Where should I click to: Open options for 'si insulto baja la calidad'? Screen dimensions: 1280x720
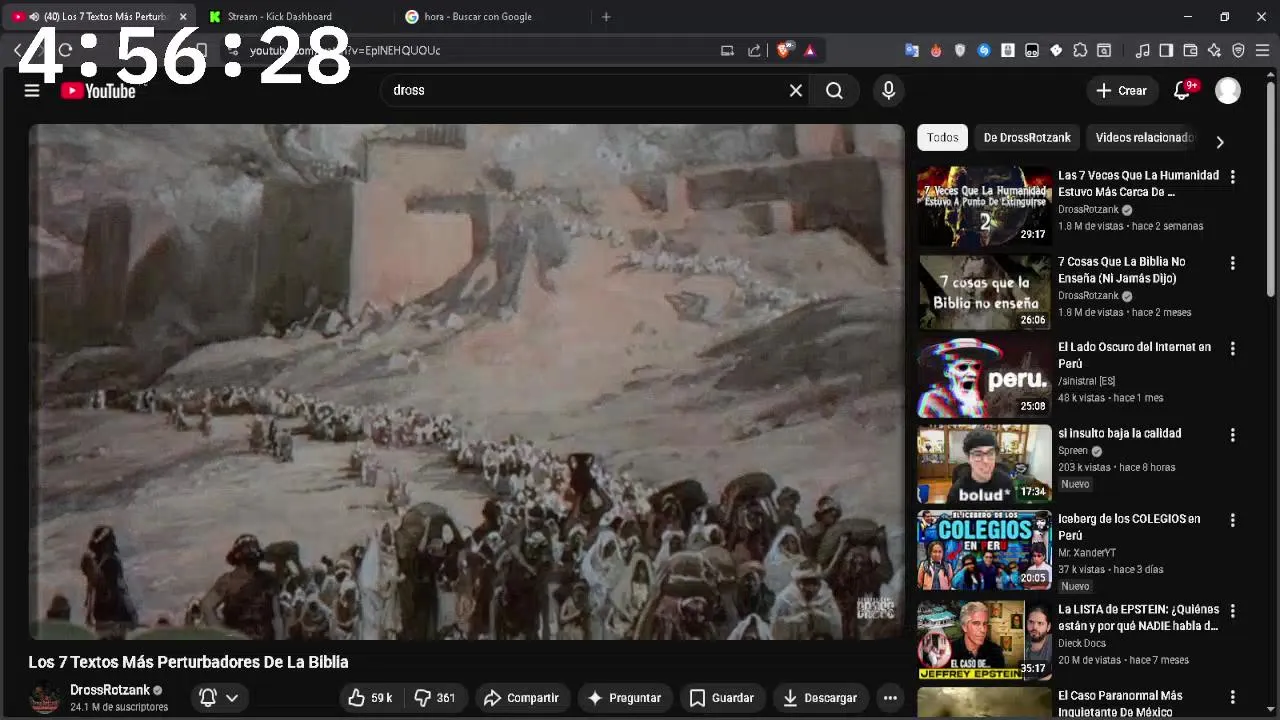[1232, 435]
